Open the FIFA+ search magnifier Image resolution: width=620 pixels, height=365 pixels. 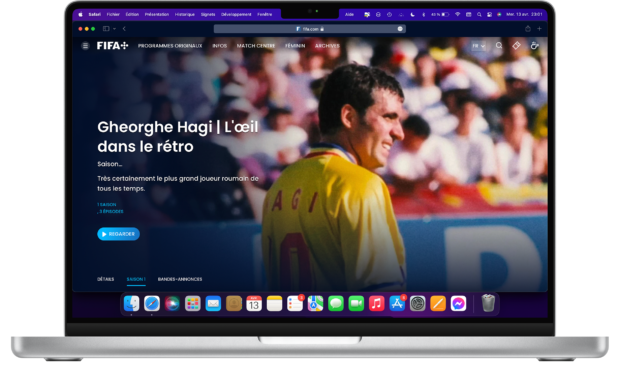click(499, 46)
